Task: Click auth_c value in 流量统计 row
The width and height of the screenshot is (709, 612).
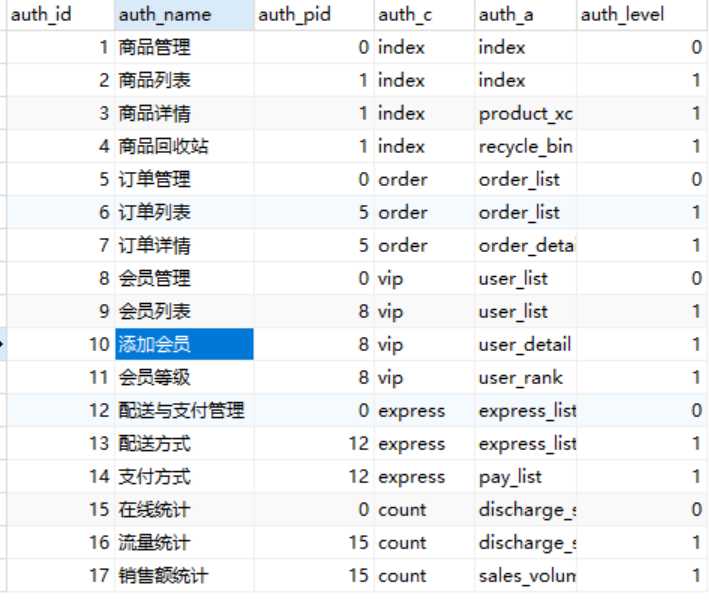Action: pos(402,543)
